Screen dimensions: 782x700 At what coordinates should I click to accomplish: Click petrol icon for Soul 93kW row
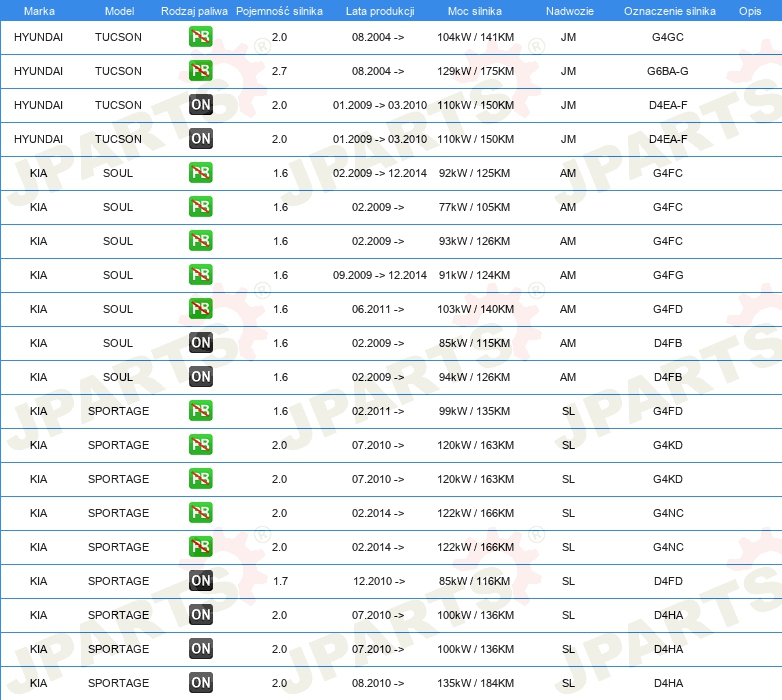coord(200,241)
